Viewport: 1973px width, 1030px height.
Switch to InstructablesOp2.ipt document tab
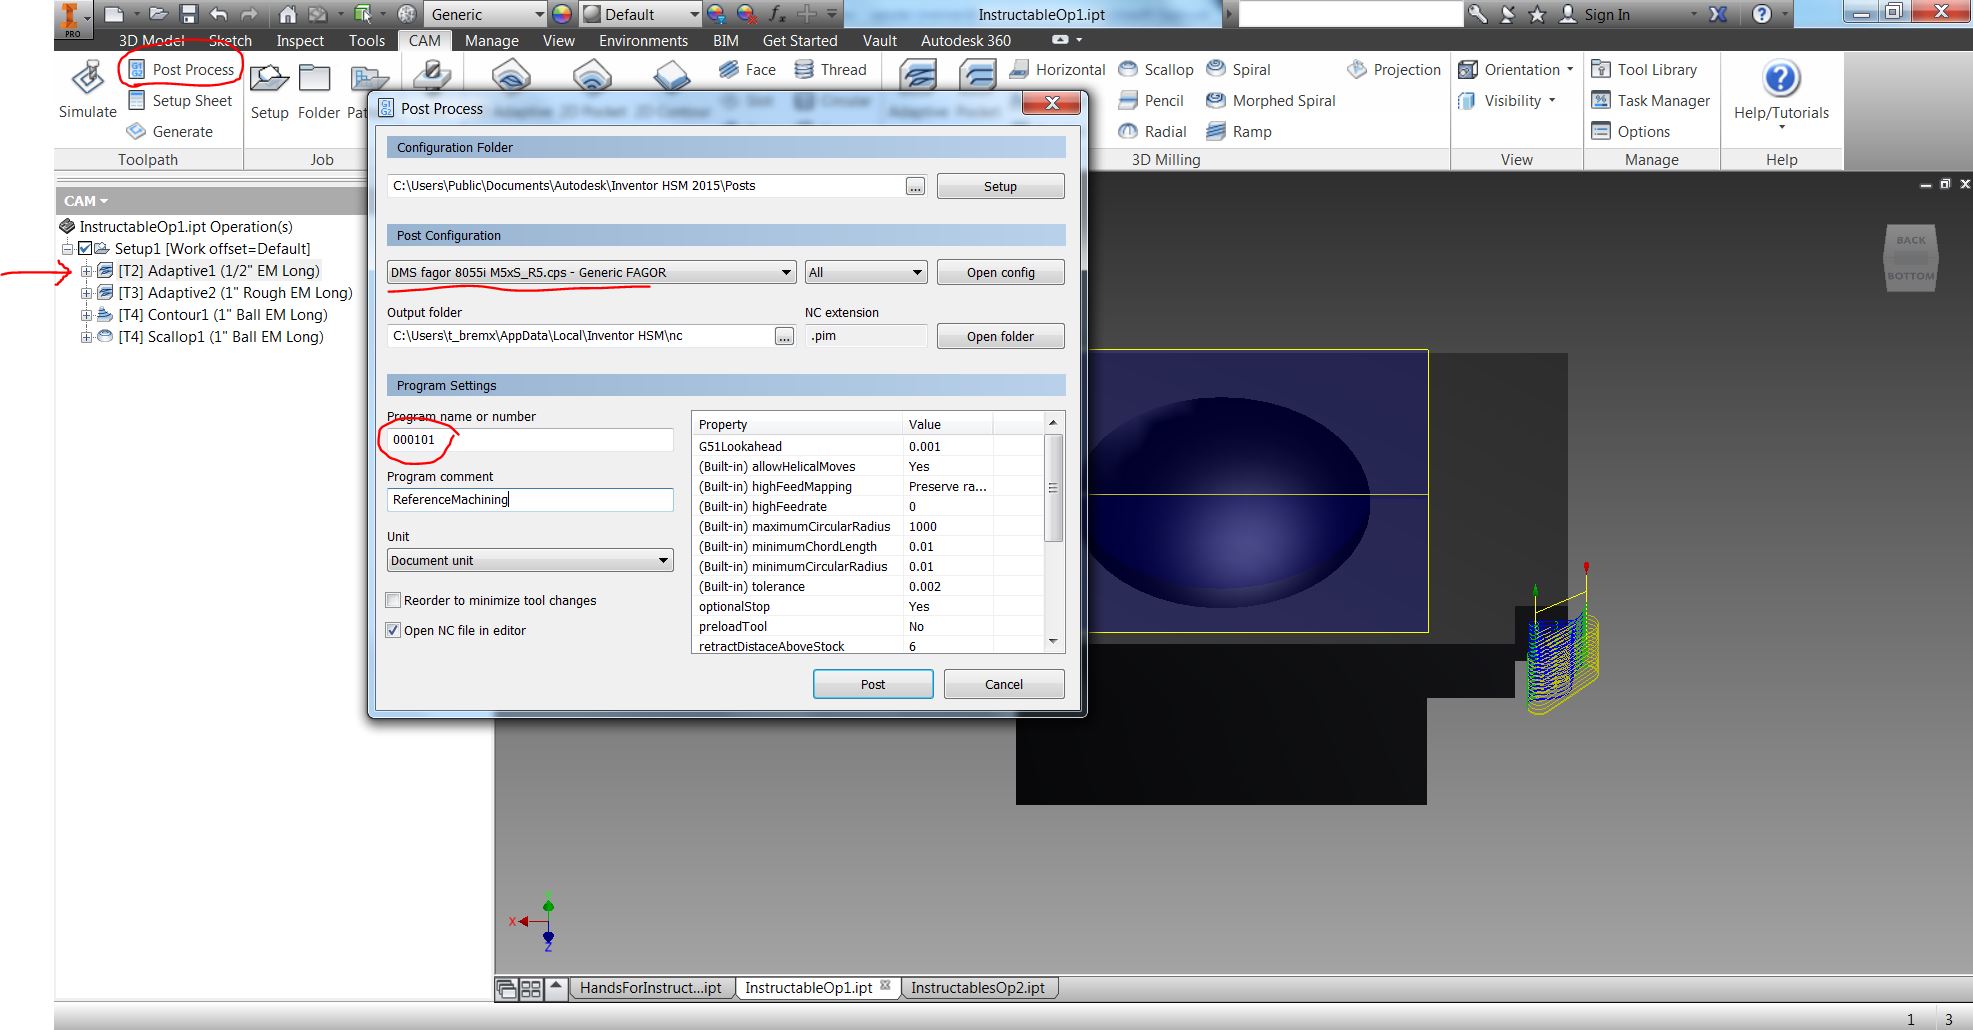coord(978,988)
